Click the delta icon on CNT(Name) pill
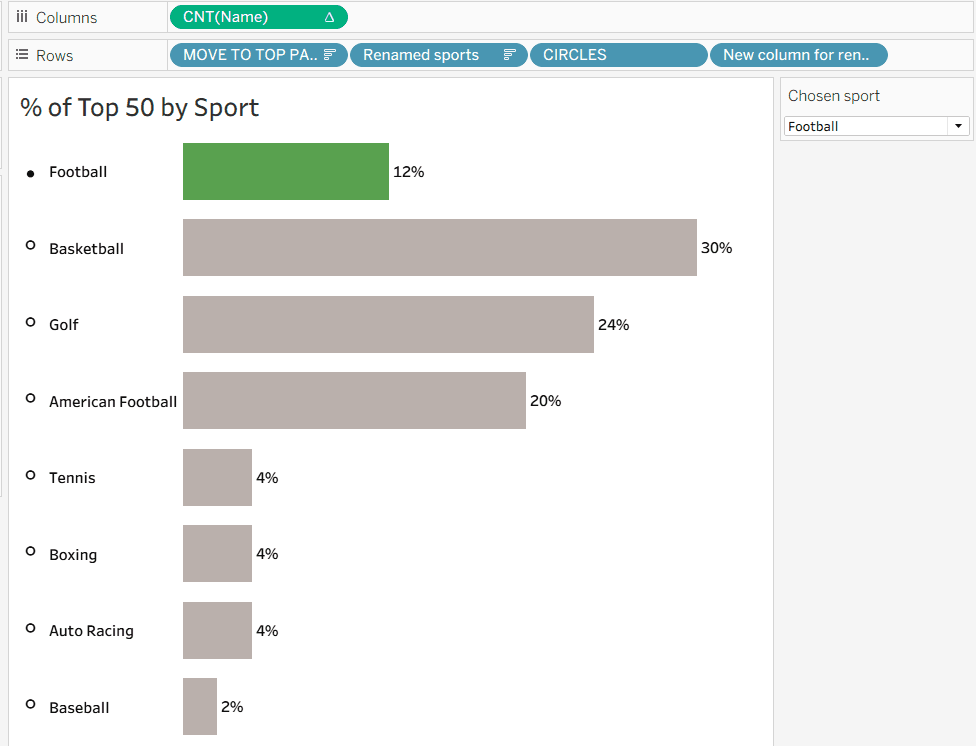The width and height of the screenshot is (976, 746). (x=329, y=17)
